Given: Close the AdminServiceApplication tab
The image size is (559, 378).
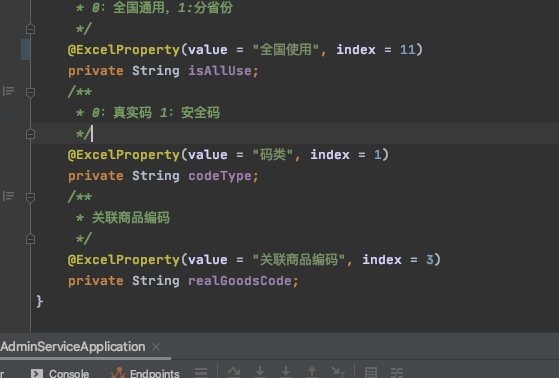Looking at the screenshot, I should pyautogui.click(x=156, y=347).
